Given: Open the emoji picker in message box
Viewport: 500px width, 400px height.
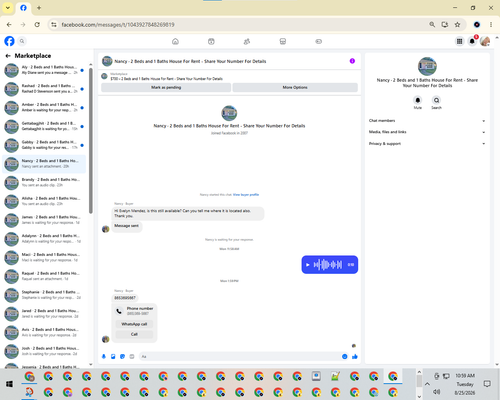Looking at the screenshot, I should click(345, 357).
